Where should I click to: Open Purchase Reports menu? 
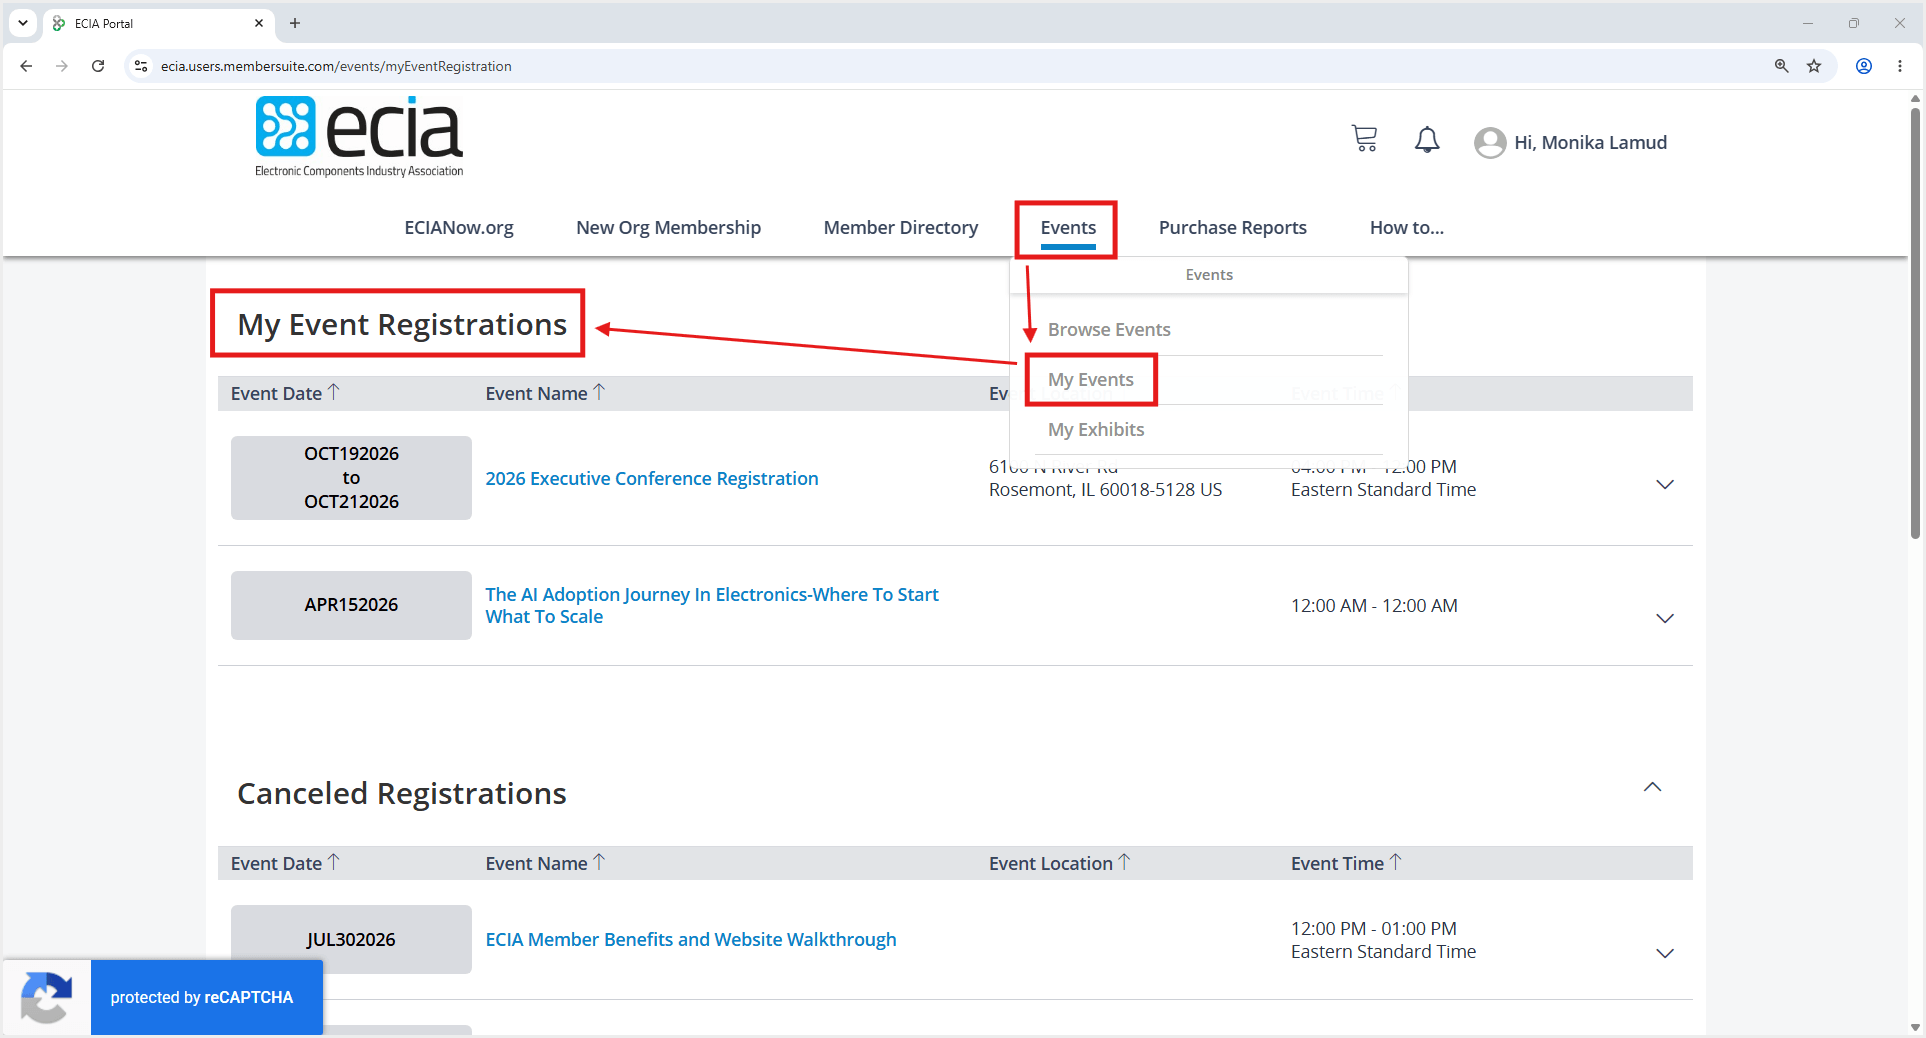click(x=1233, y=227)
